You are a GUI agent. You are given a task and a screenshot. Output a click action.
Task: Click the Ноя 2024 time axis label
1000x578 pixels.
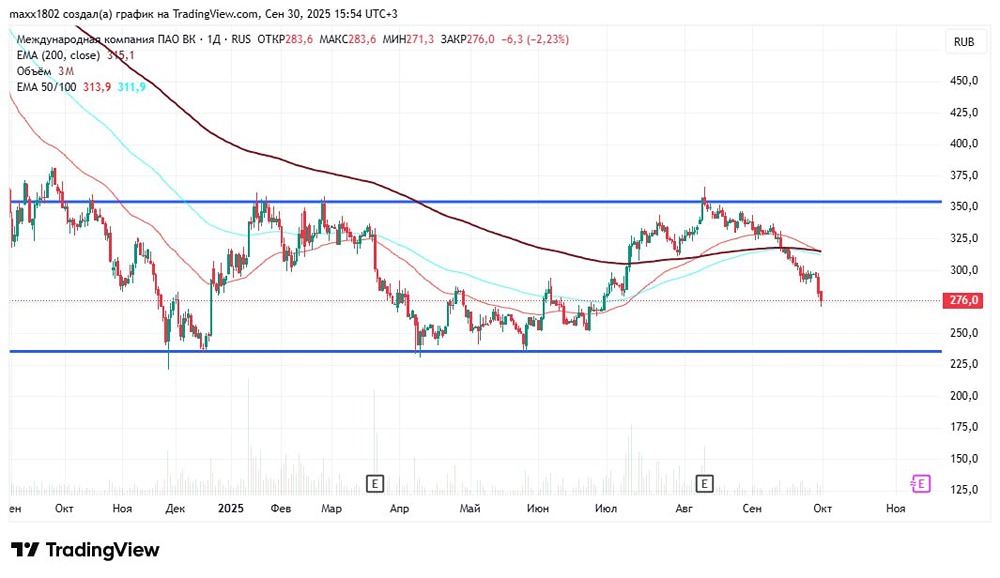[x=122, y=508]
